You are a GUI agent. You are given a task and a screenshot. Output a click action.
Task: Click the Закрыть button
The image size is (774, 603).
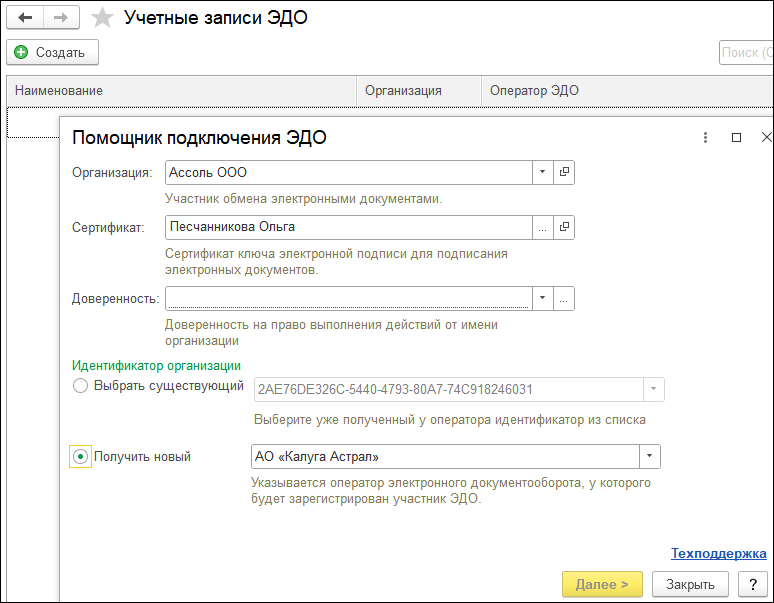(x=690, y=584)
